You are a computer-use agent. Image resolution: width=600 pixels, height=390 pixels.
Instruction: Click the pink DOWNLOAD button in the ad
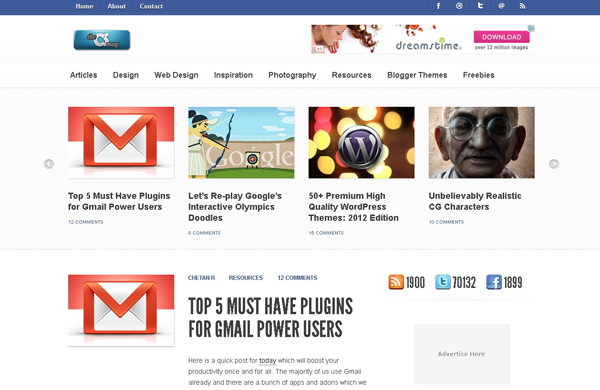(501, 37)
